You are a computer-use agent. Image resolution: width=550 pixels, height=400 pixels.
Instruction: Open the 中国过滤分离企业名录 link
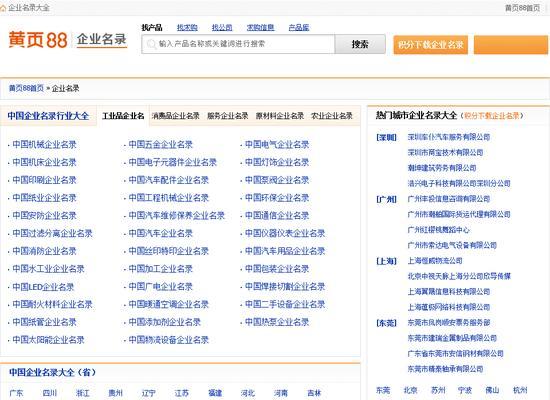[x=52, y=233]
